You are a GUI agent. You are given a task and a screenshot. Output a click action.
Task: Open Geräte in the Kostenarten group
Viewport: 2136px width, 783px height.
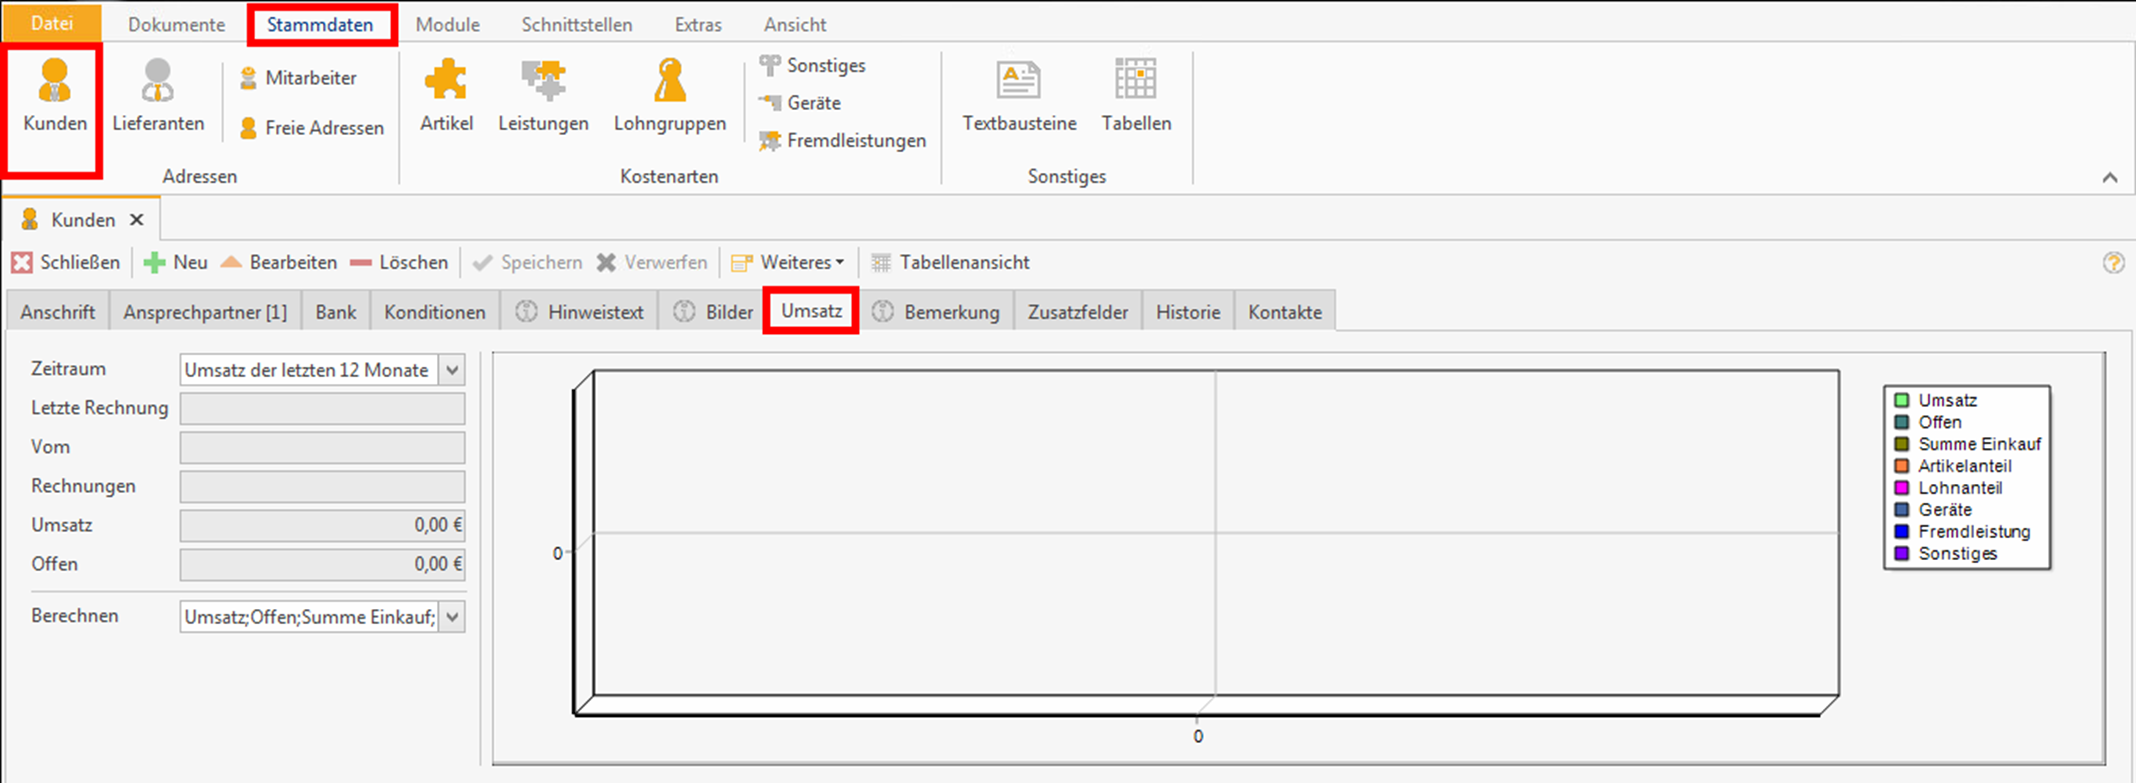[800, 103]
